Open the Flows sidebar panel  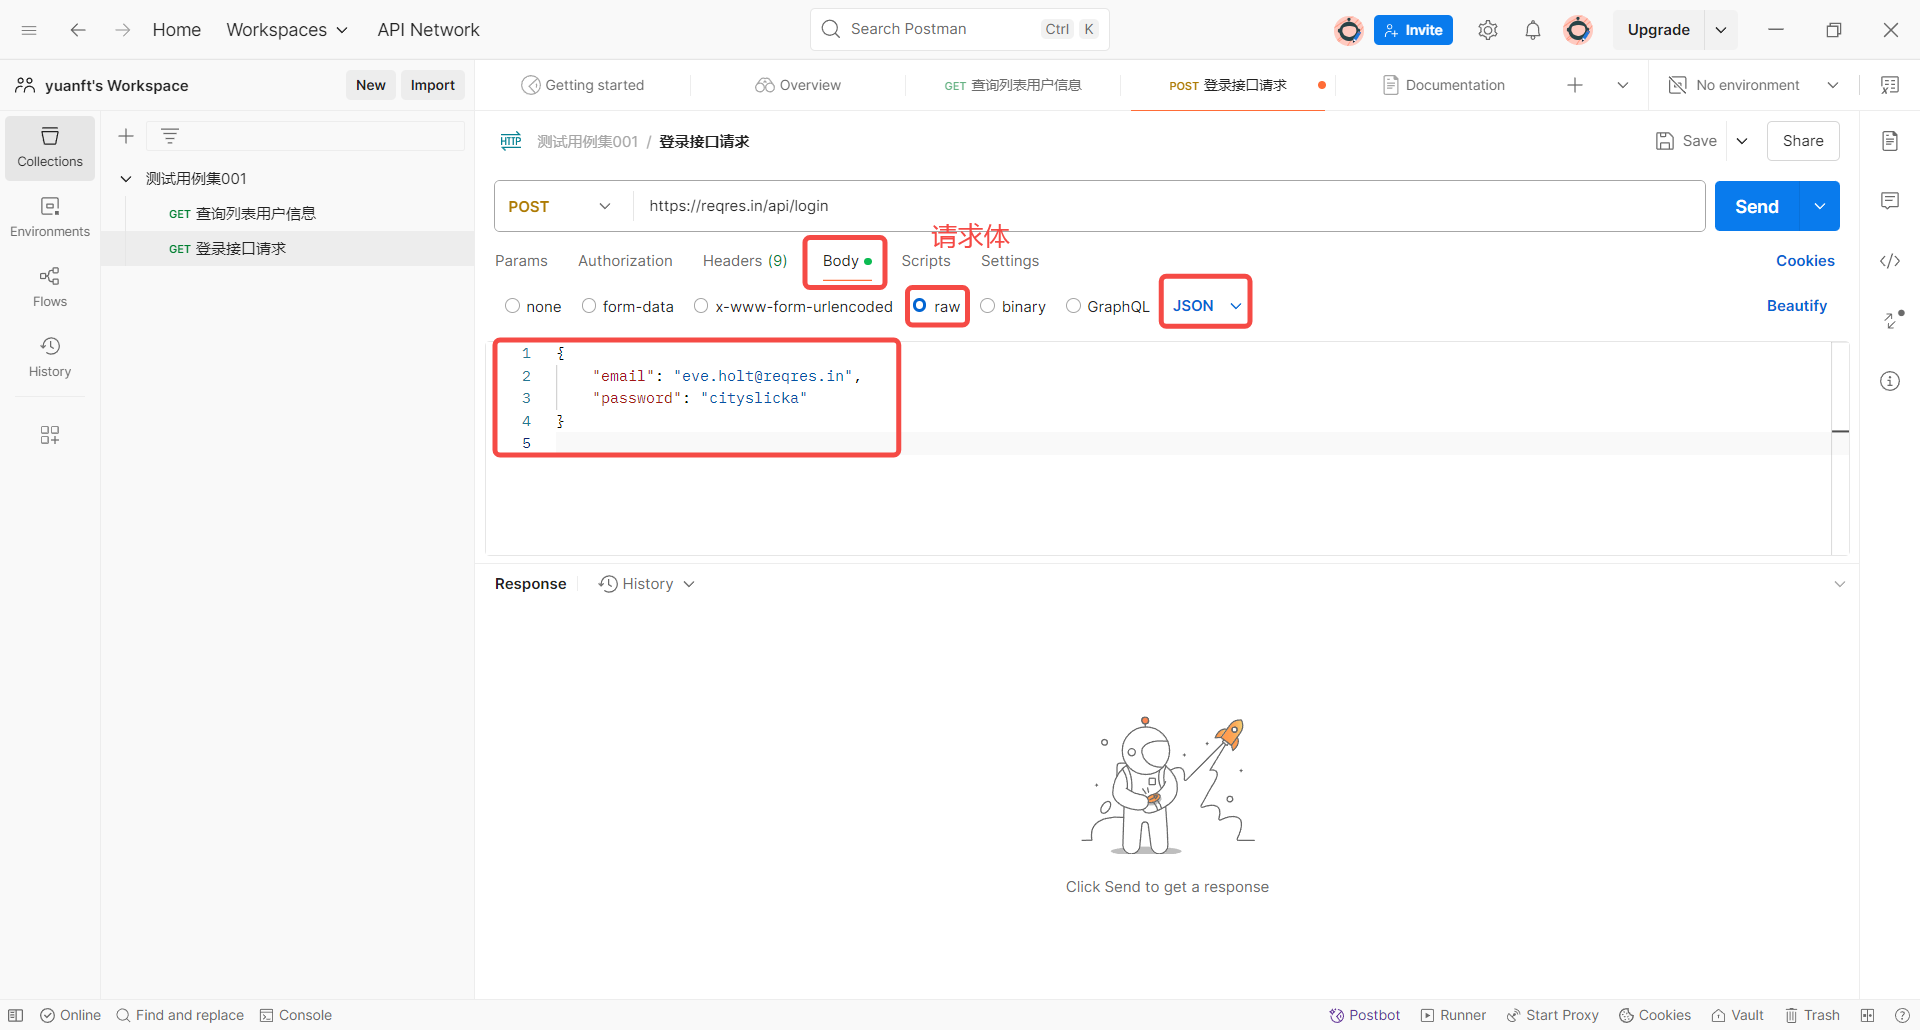pyautogui.click(x=50, y=287)
